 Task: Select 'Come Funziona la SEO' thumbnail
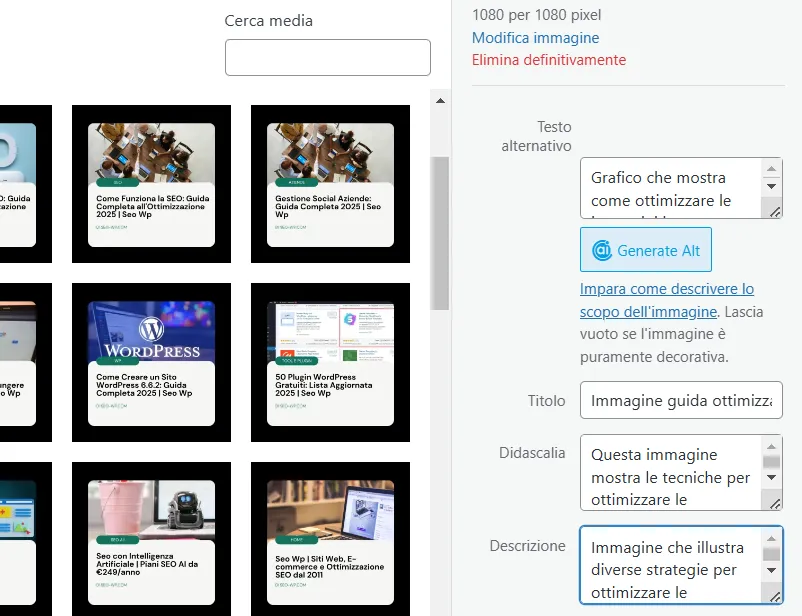(x=151, y=184)
